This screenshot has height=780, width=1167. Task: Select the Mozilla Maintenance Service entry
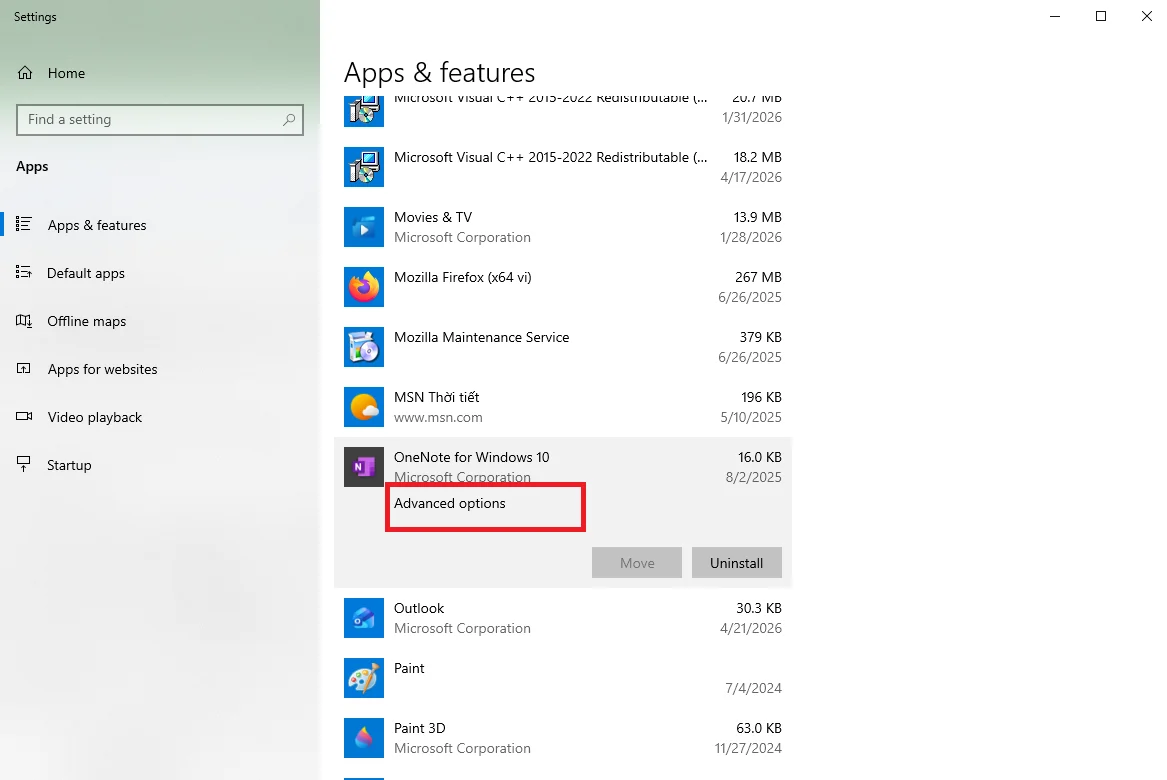(x=563, y=347)
